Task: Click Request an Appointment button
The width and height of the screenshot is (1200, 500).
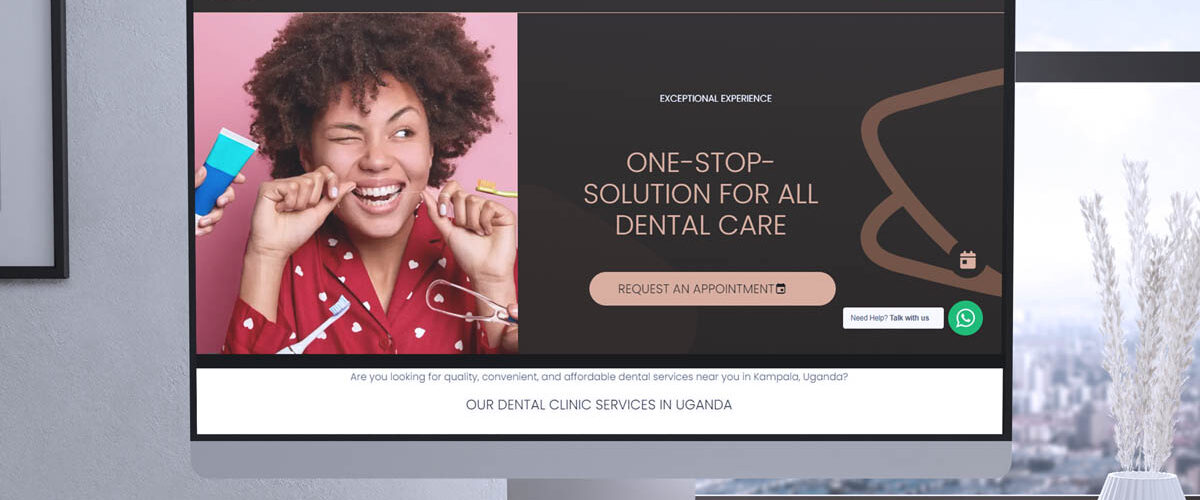Action: [x=712, y=289]
